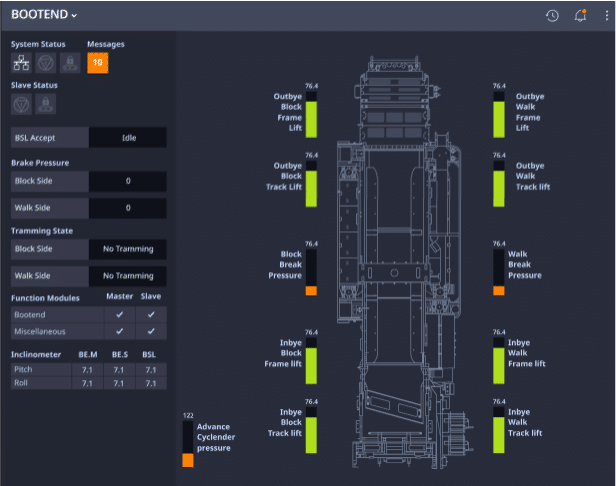The image size is (616, 486).
Task: Select the Roll BSL value
Action: (151, 383)
